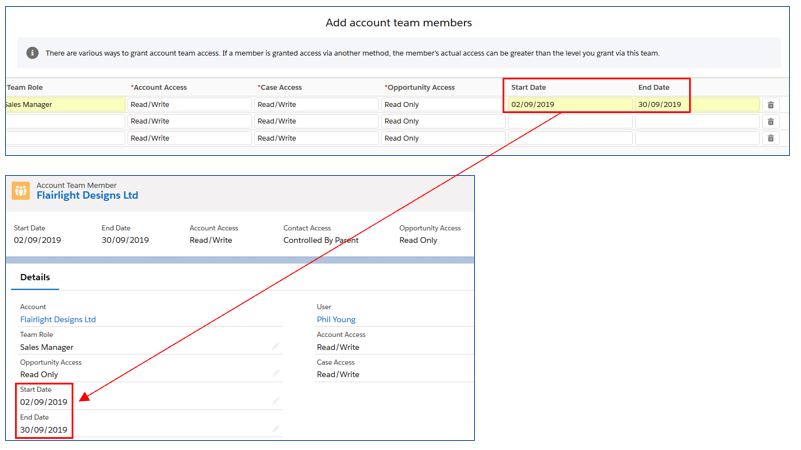
Task: Click the End Date field 30/09/2019 in table
Action: coord(697,105)
